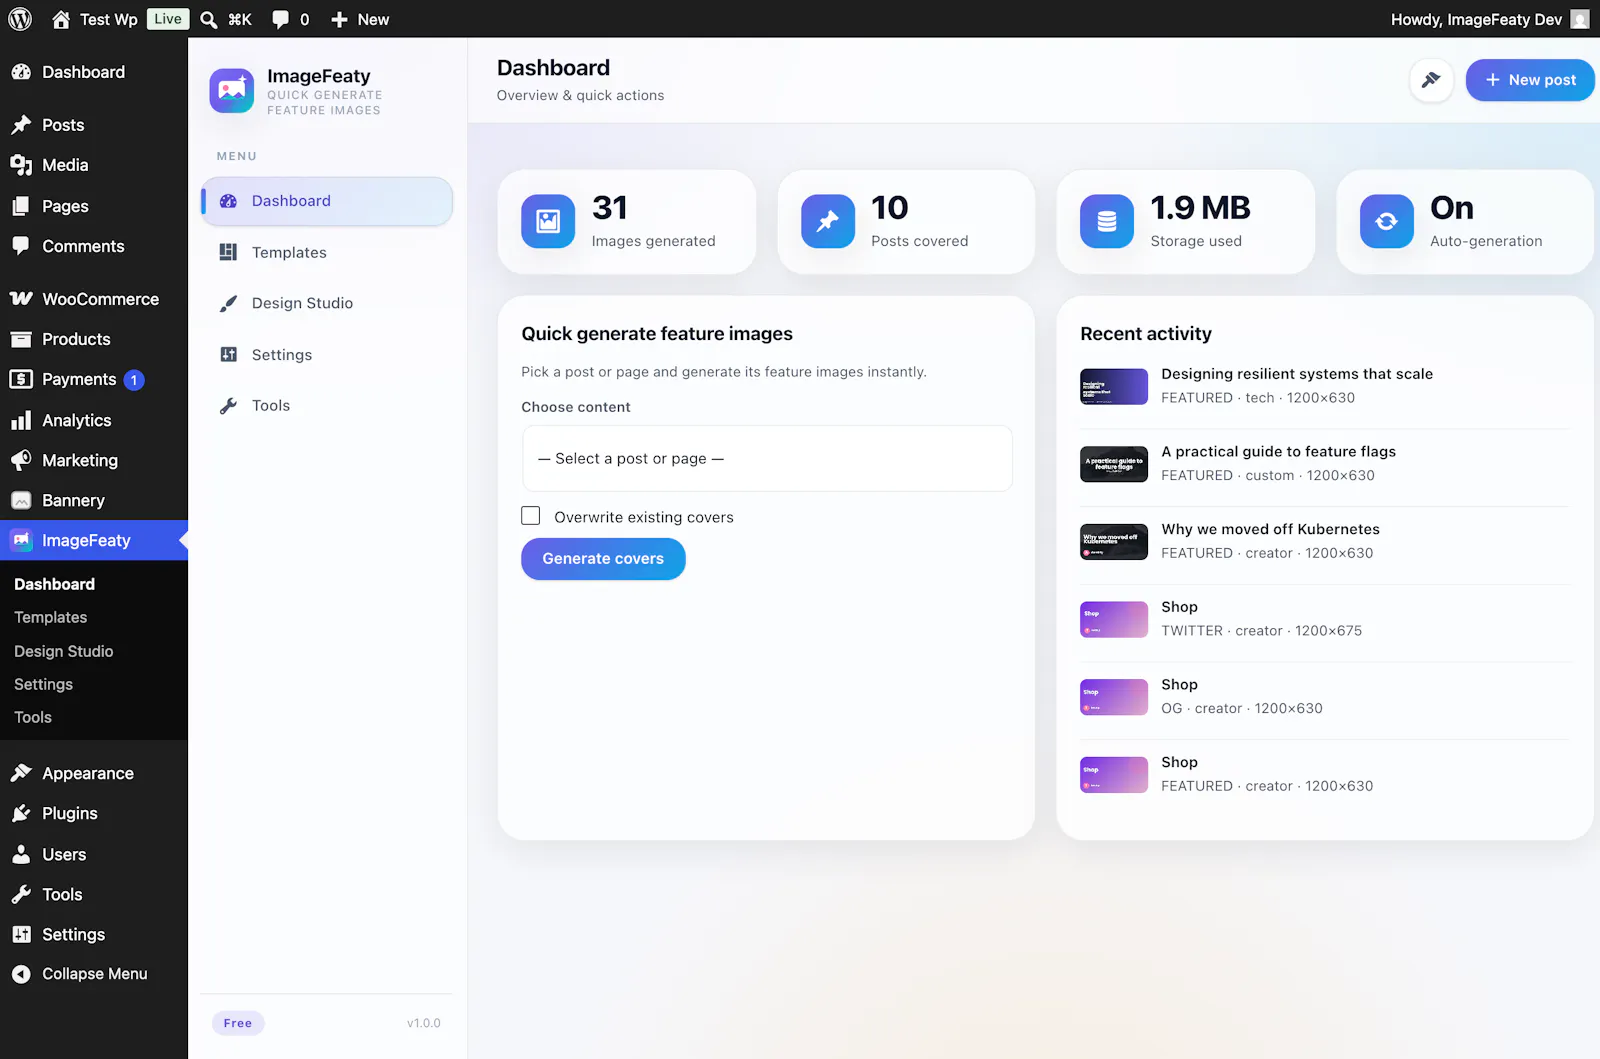The image size is (1600, 1059).
Task: Click the New post button
Action: pos(1530,80)
